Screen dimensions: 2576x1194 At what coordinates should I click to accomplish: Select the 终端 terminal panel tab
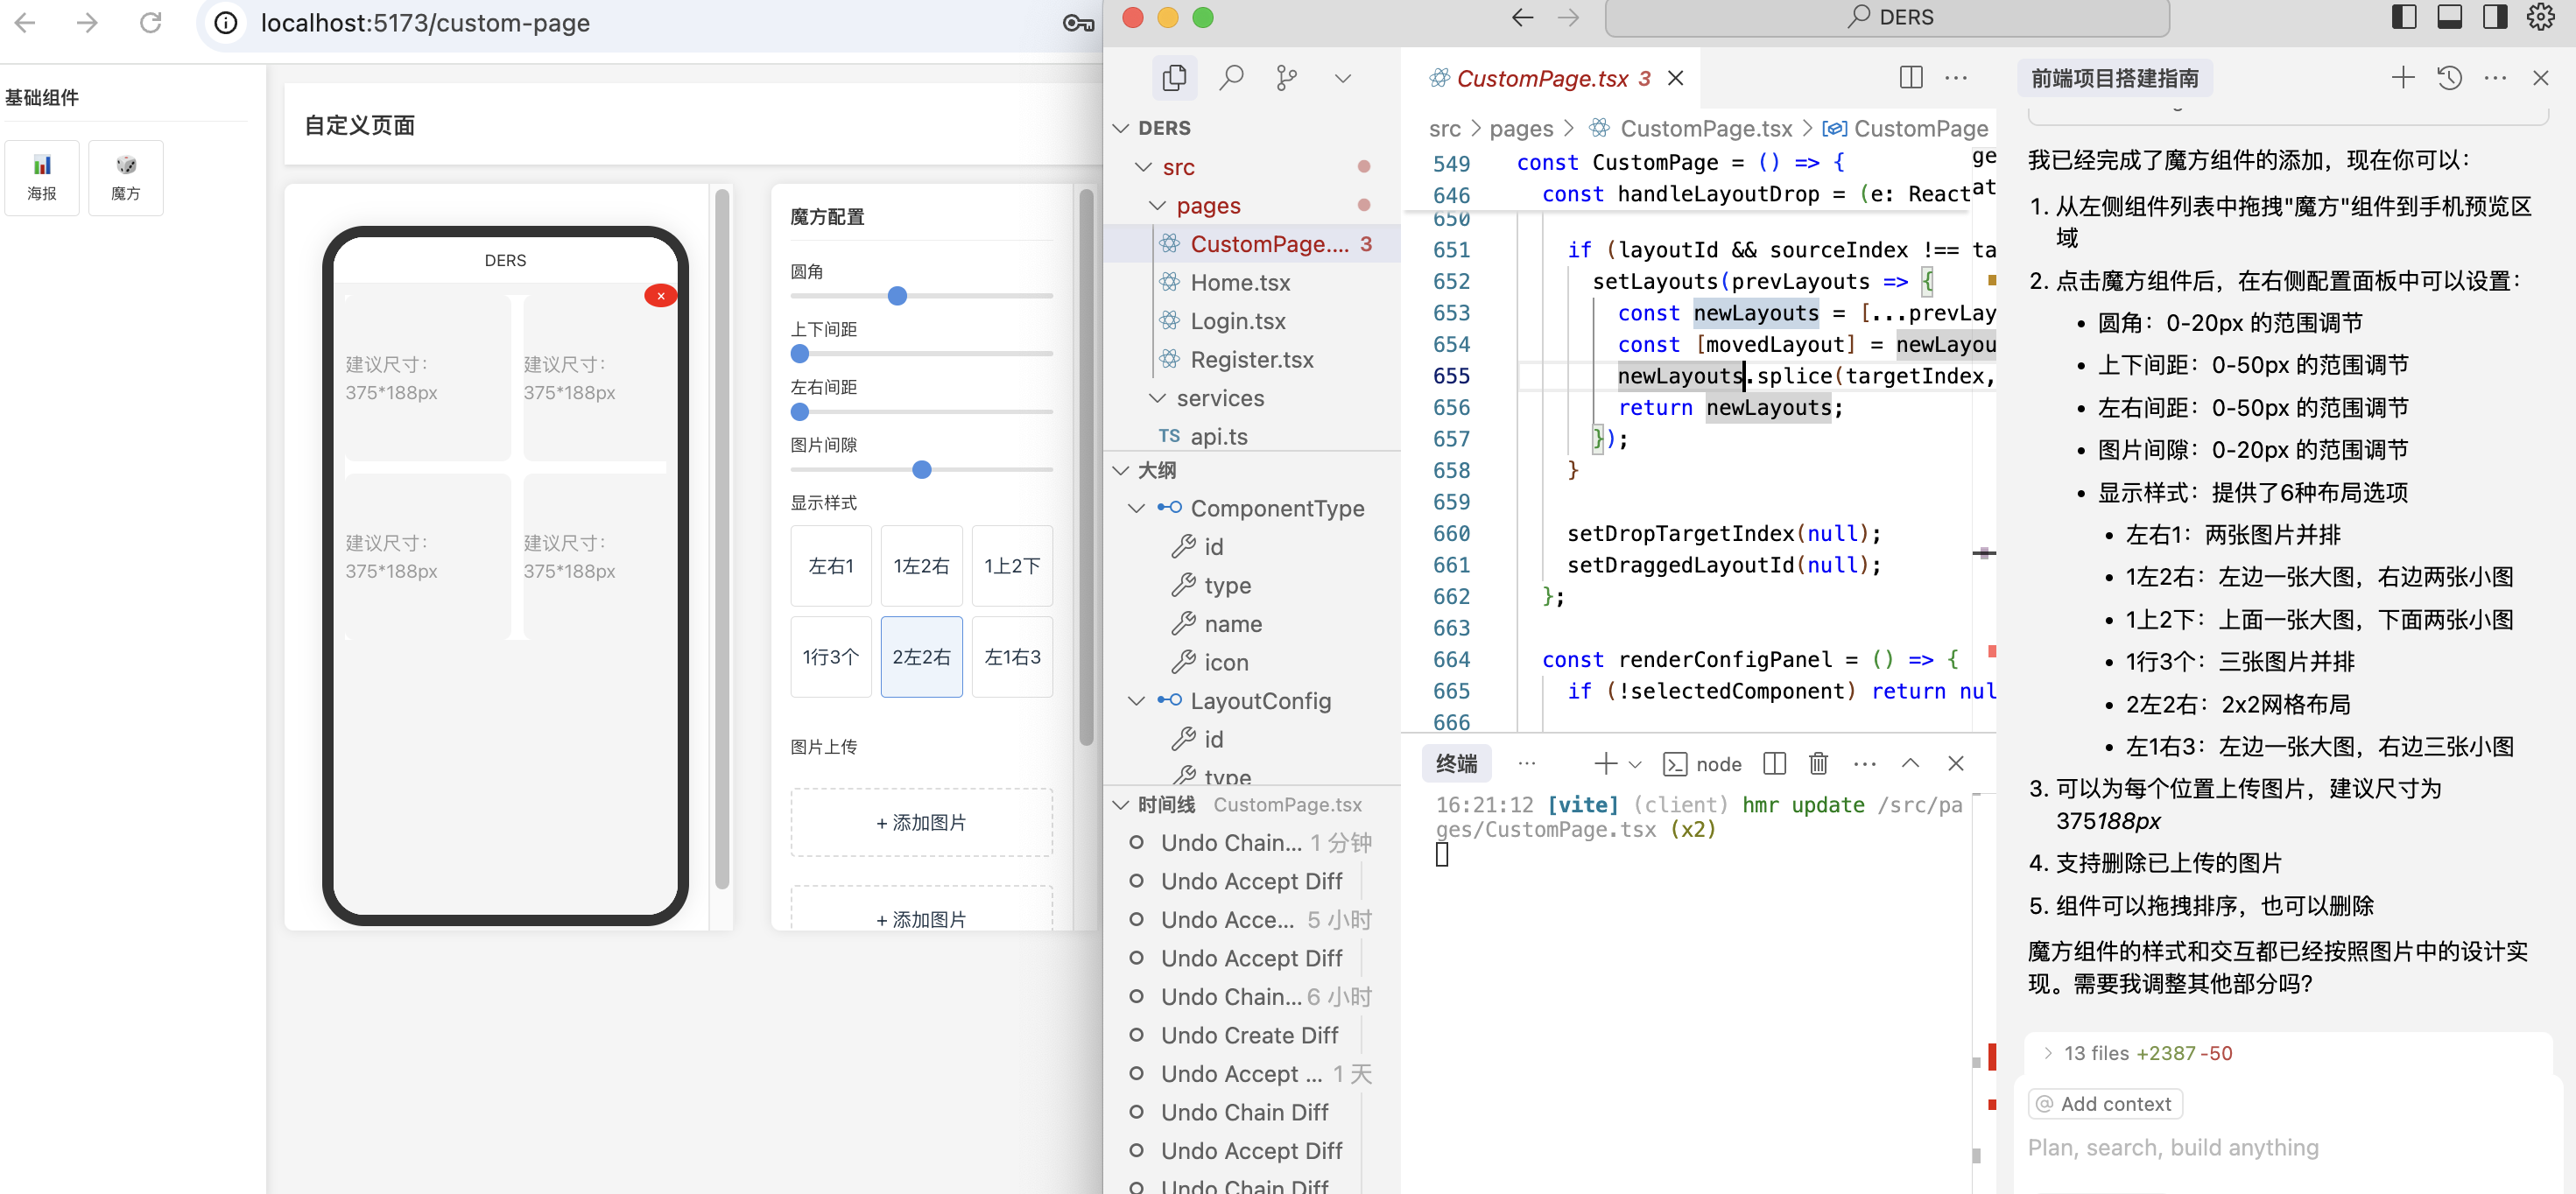click(1456, 764)
